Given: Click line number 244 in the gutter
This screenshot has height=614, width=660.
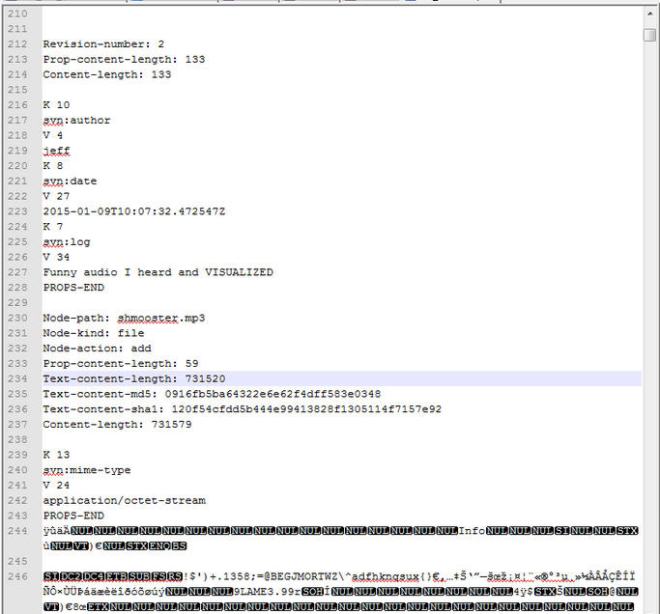Looking at the screenshot, I should 18,531.
